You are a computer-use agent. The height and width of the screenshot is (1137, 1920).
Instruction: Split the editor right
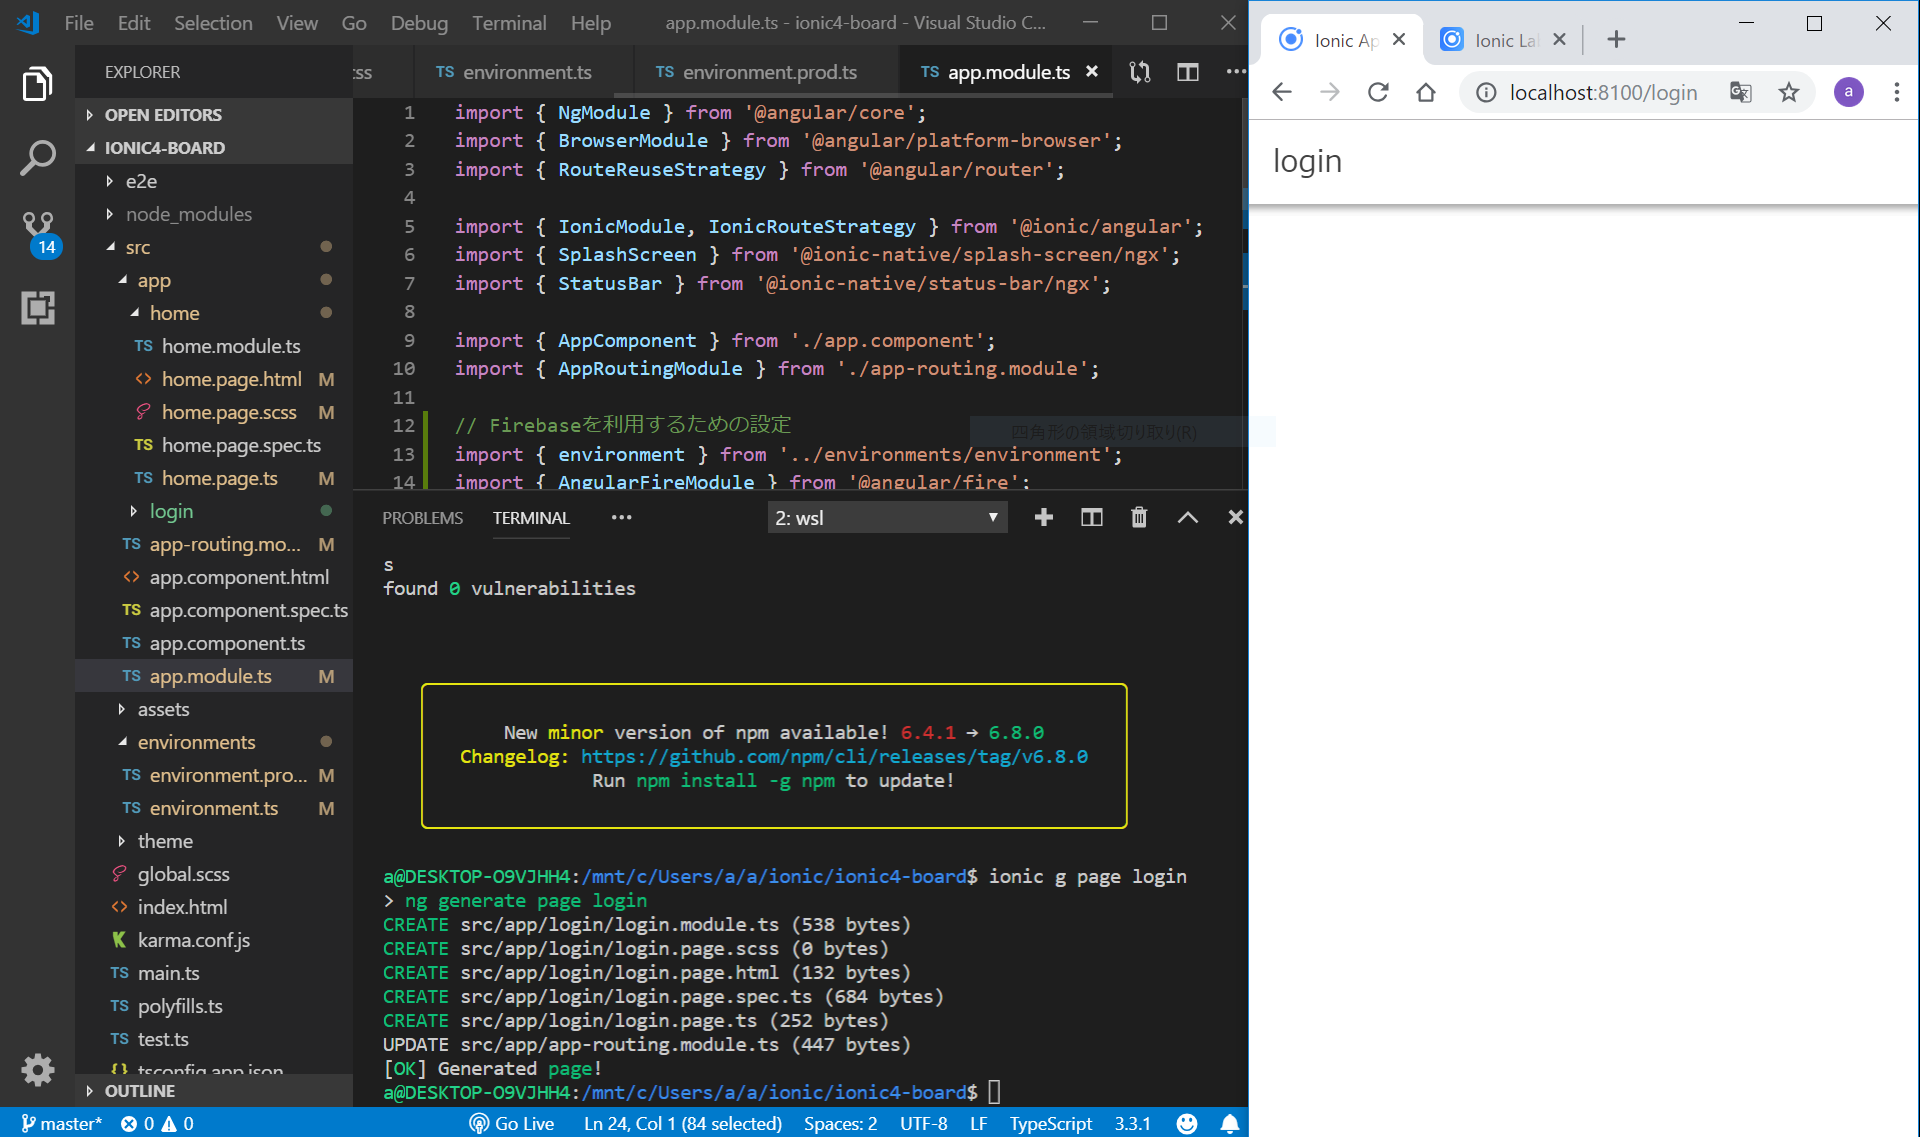1187,72
